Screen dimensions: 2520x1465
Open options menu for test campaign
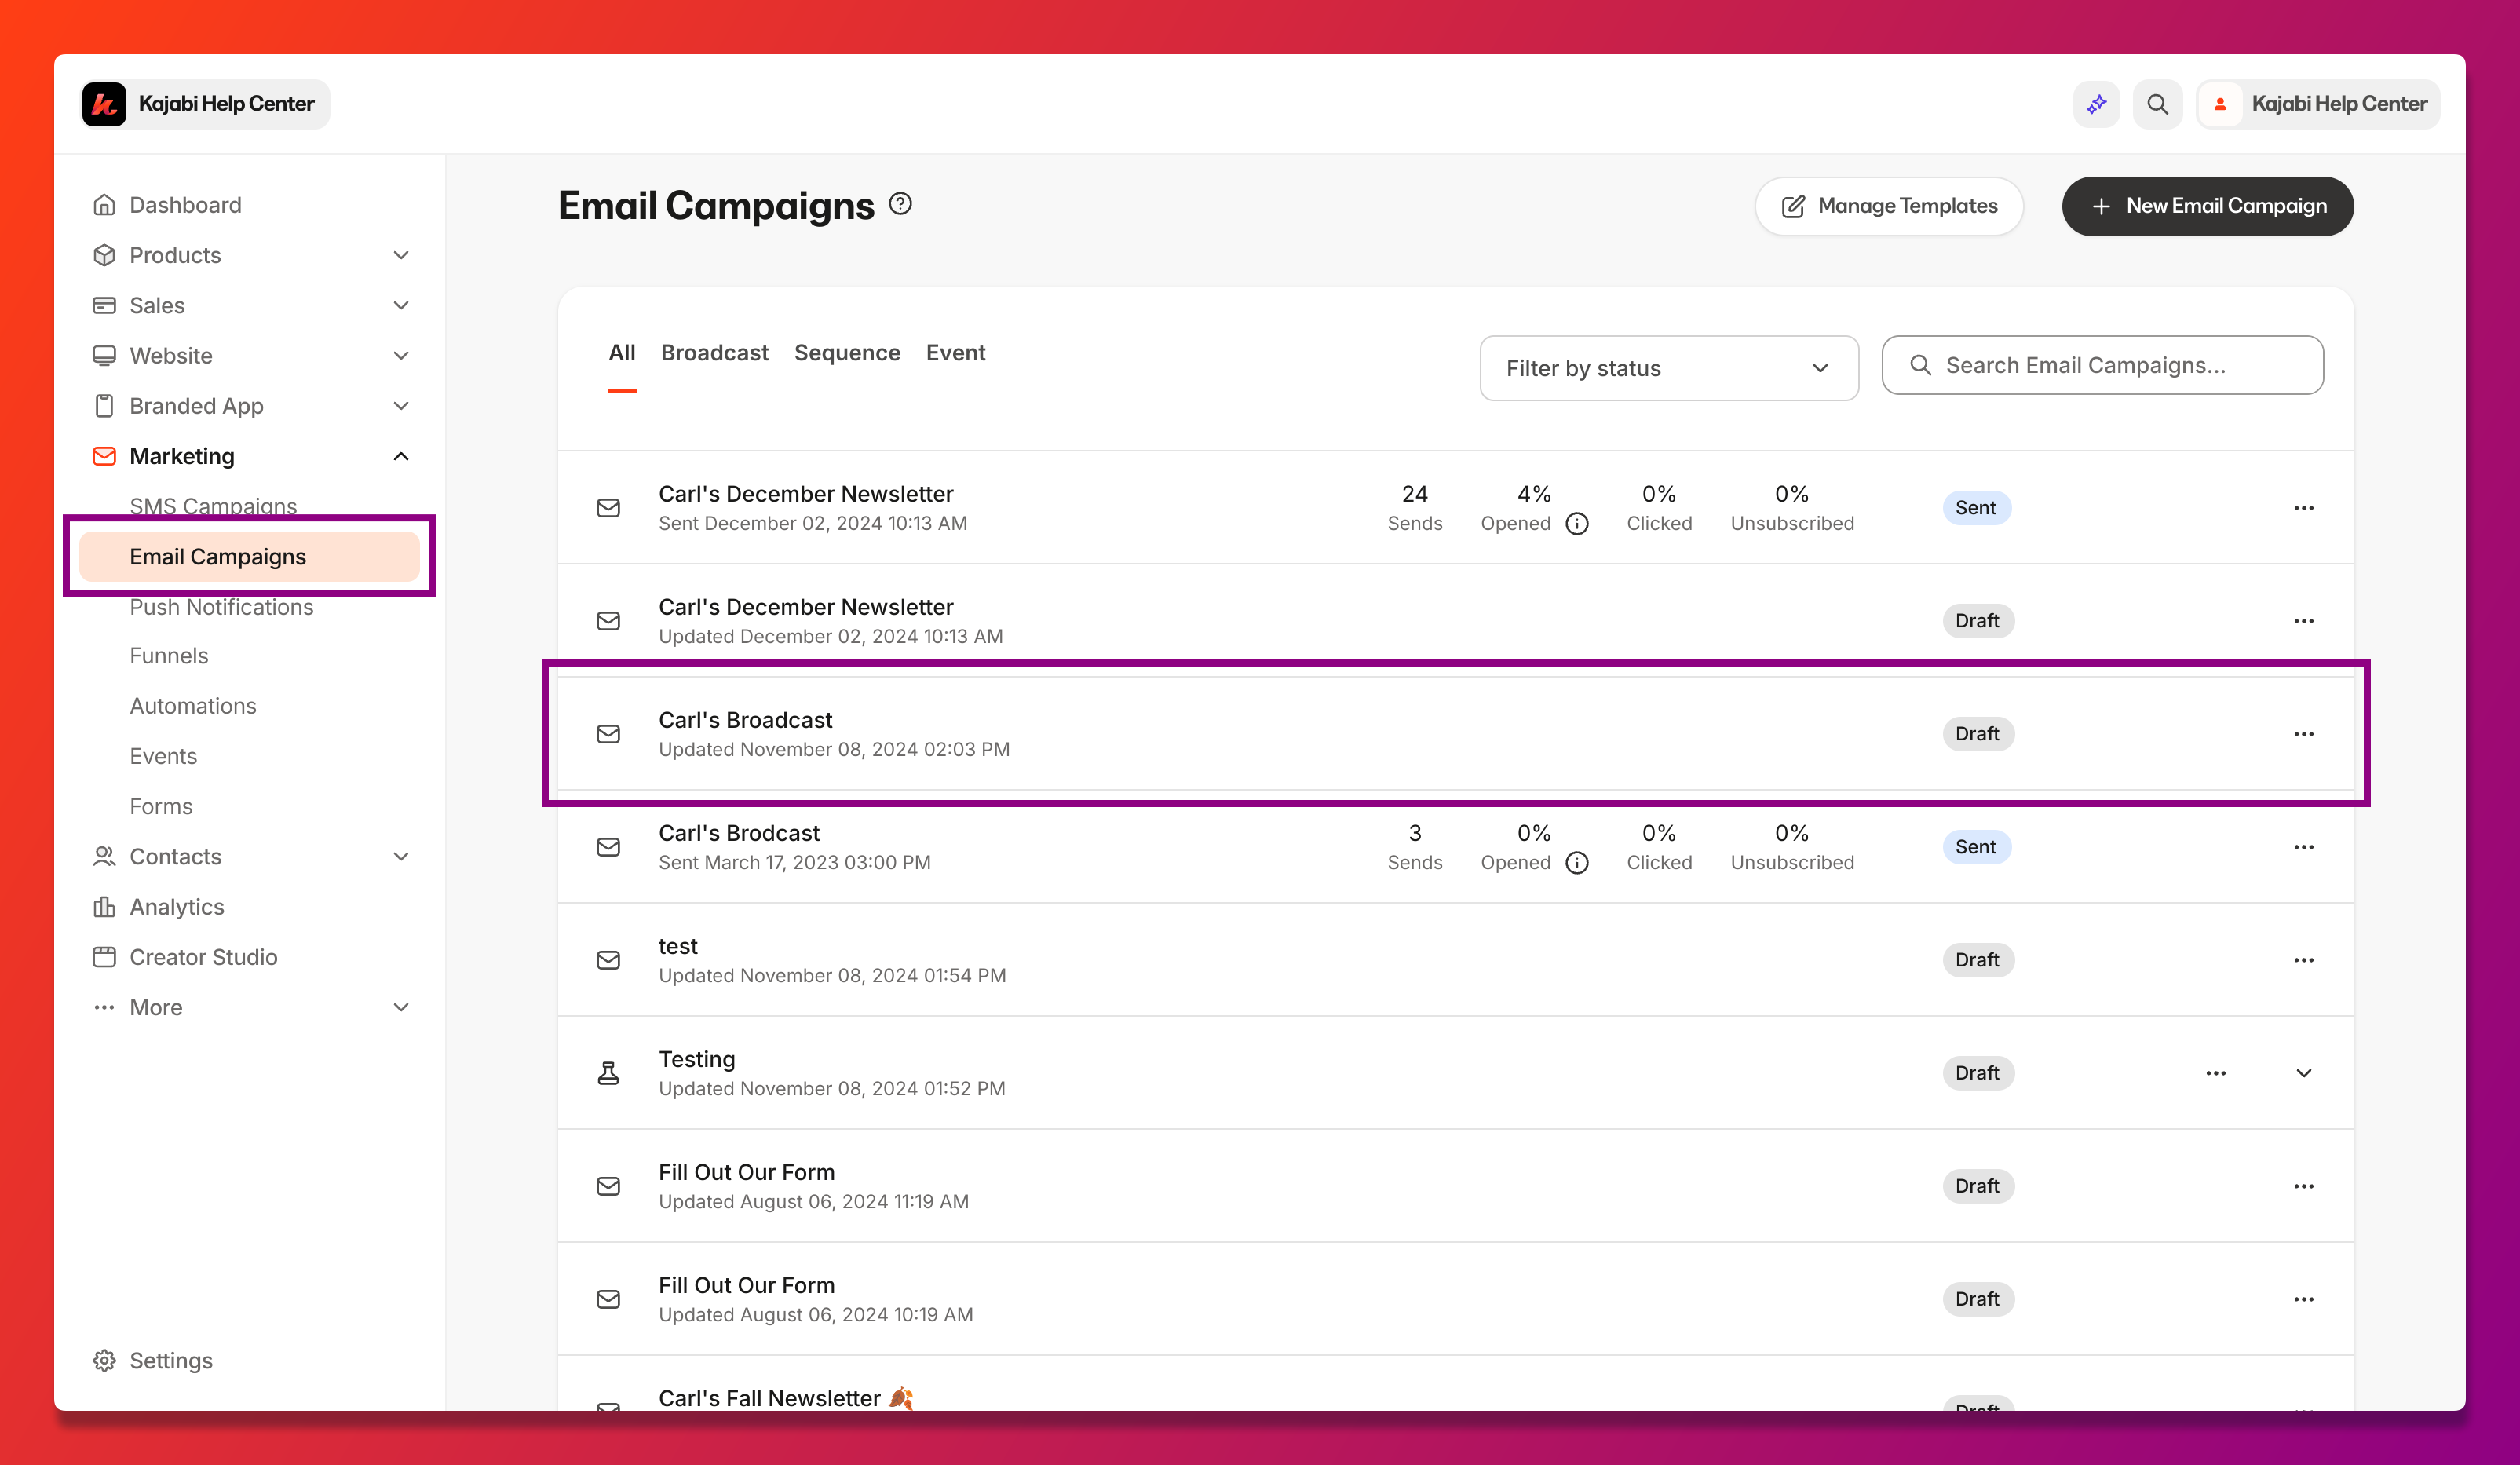(x=2303, y=960)
